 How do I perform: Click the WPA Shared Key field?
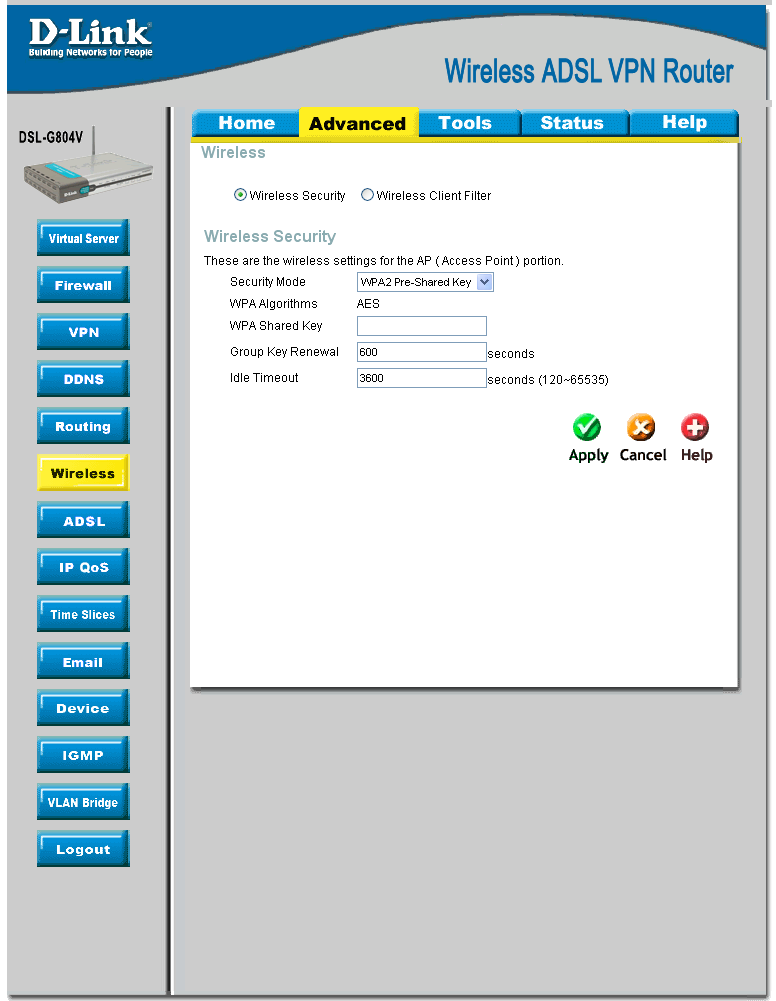coord(422,326)
